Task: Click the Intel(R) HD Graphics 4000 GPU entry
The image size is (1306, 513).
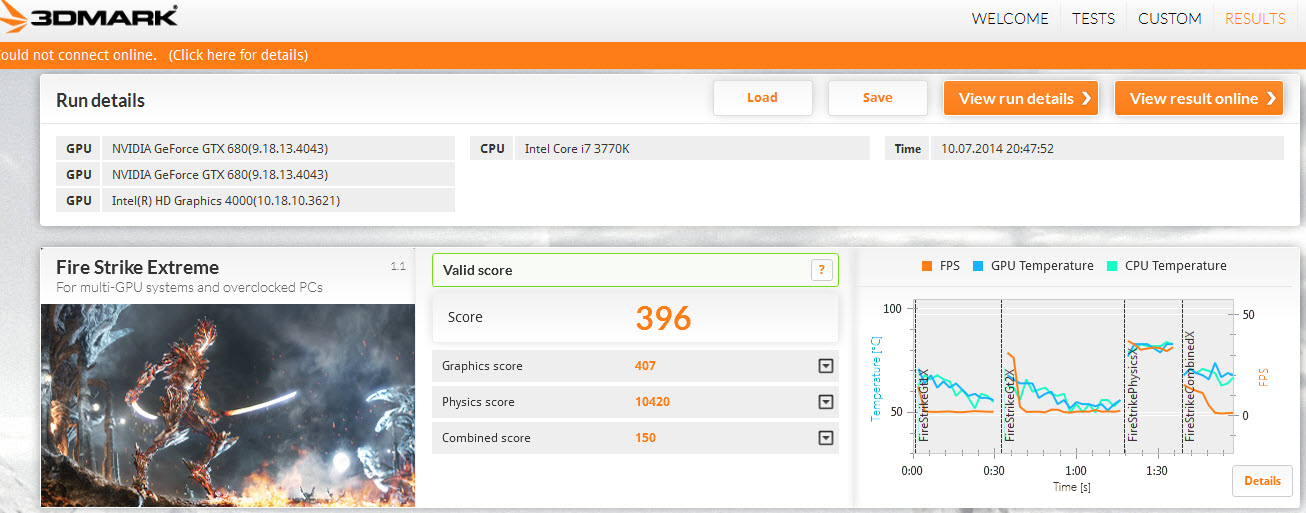Action: pos(278,200)
